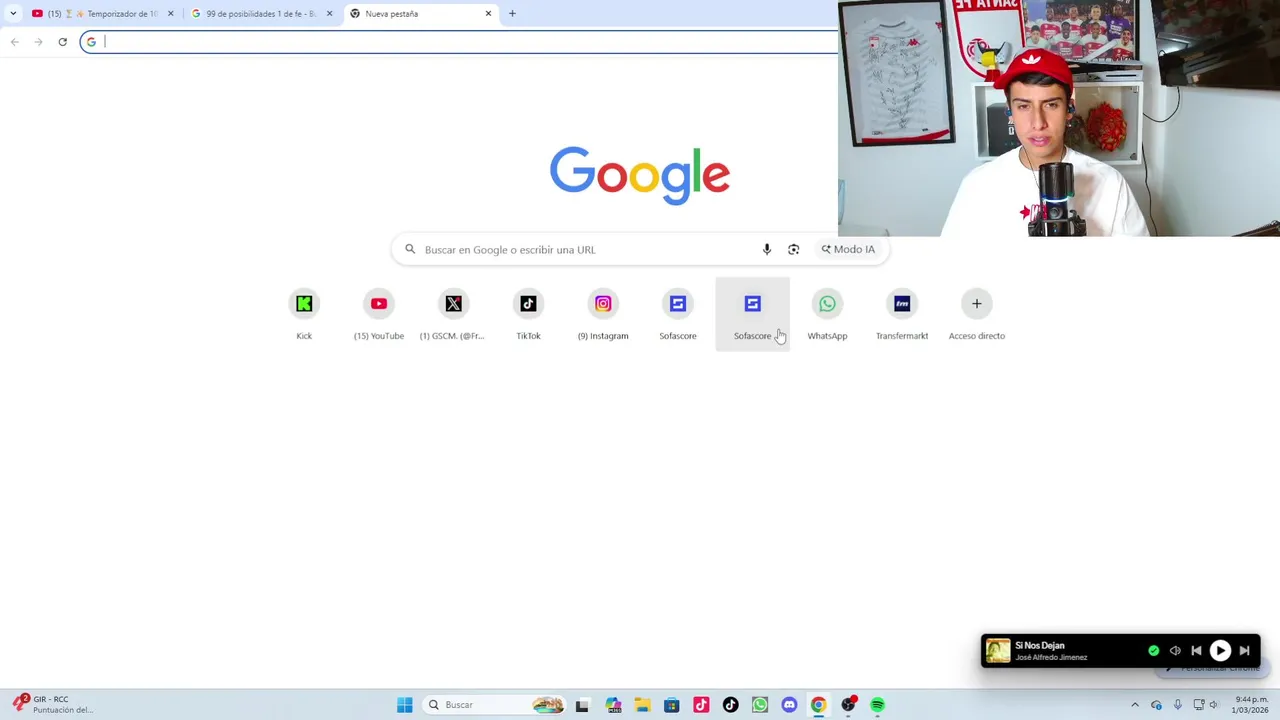Skip to next track in mini player
The width and height of the screenshot is (1280, 720).
click(x=1245, y=651)
